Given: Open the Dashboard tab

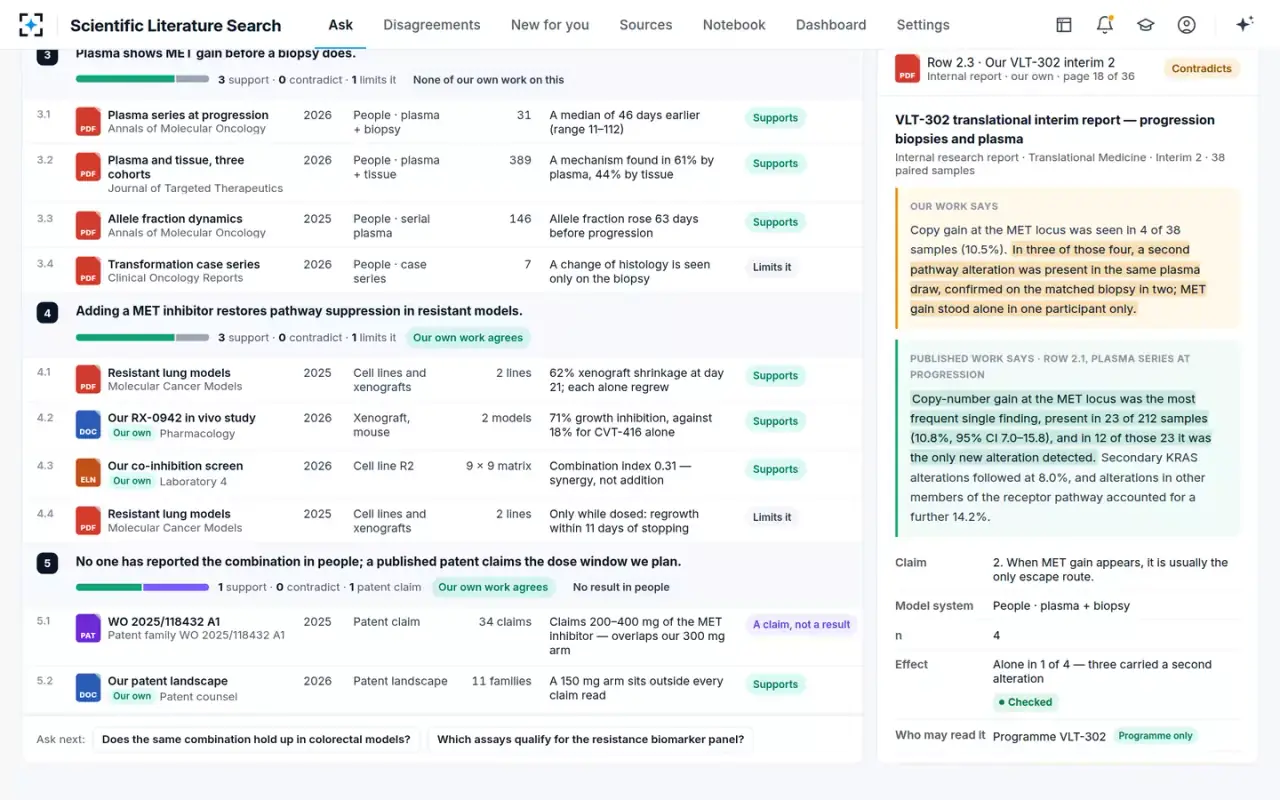Looking at the screenshot, I should (831, 25).
